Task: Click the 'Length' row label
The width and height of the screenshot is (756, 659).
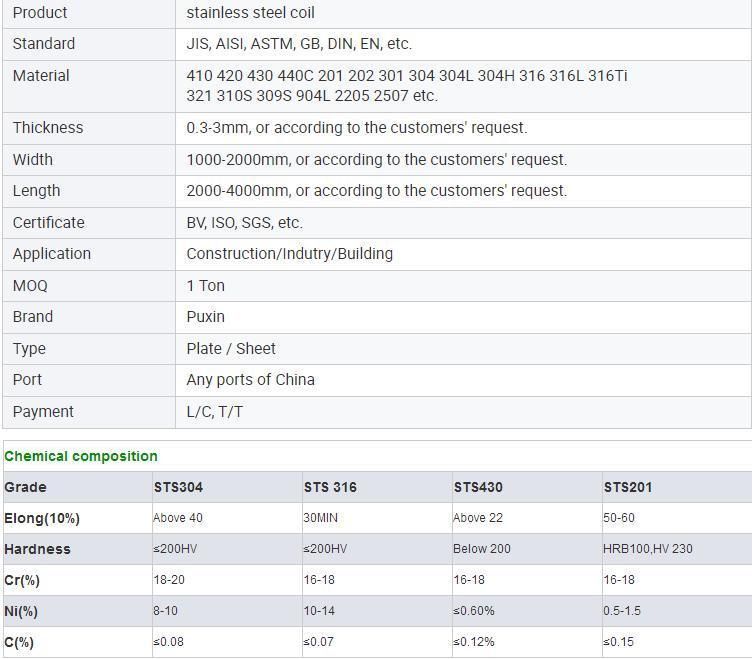Action: tap(37, 191)
